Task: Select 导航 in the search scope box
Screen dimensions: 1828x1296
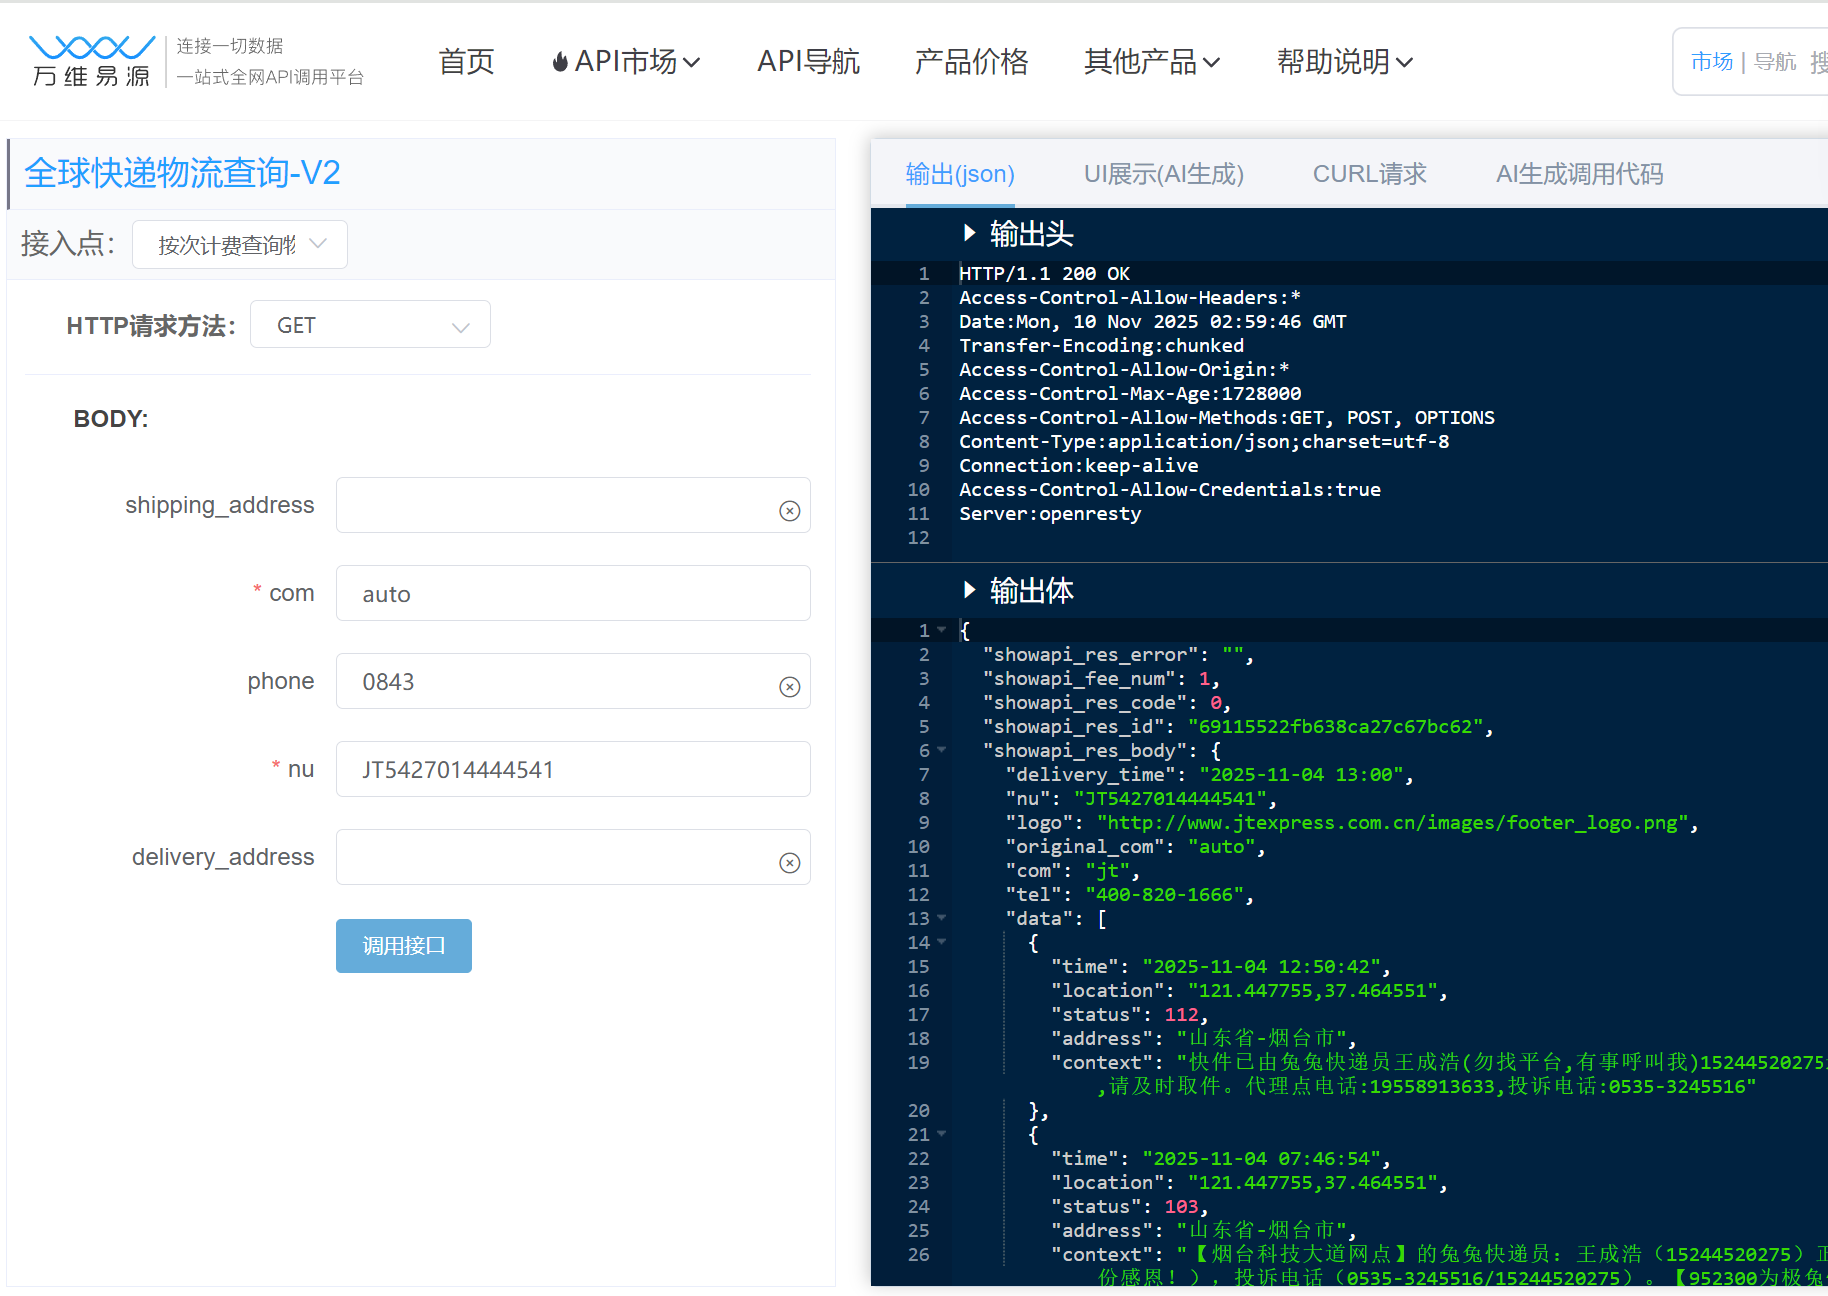Action: 1775,62
